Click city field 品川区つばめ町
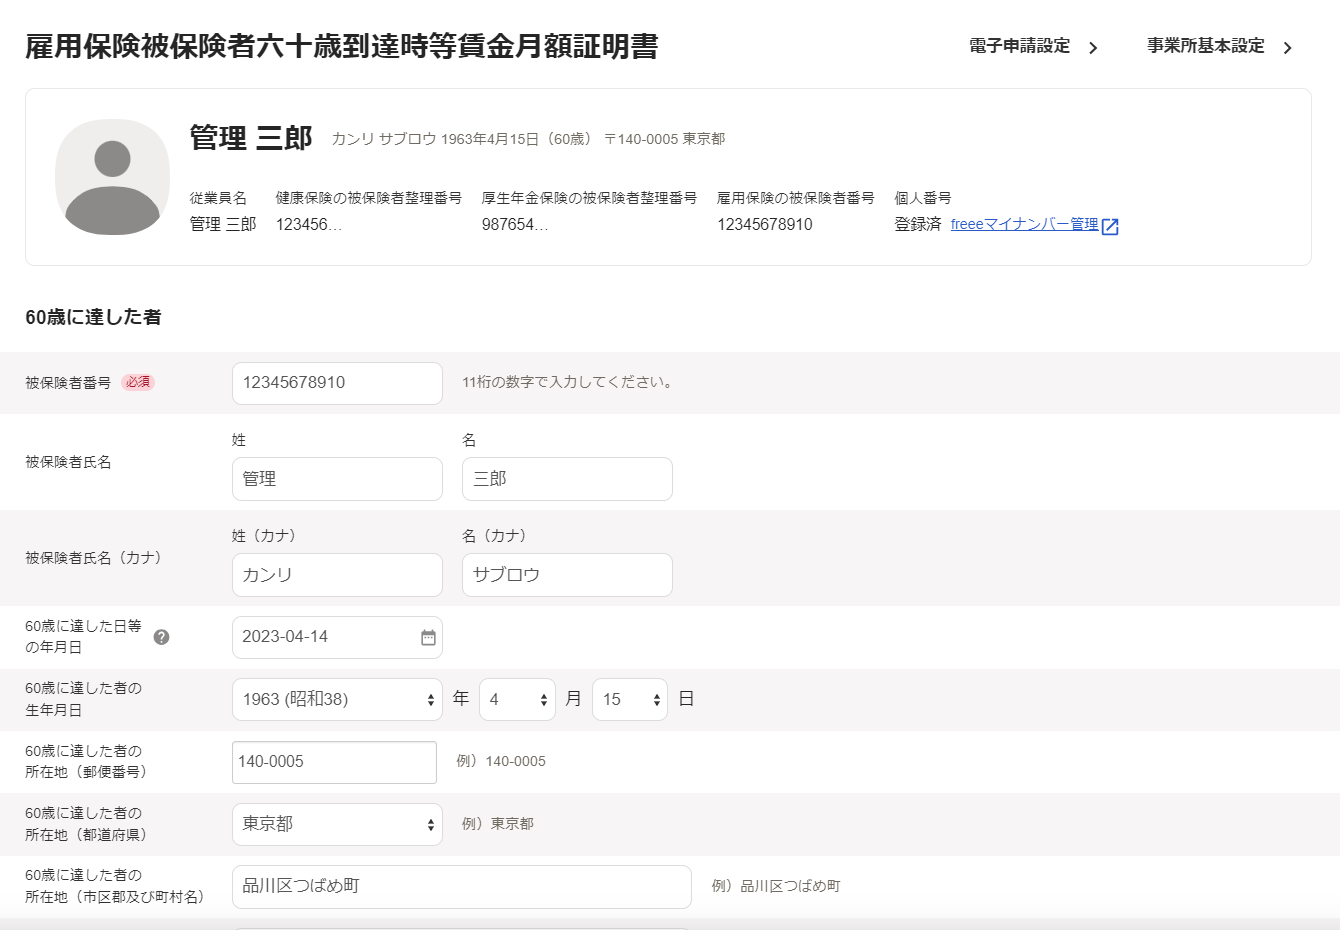This screenshot has width=1340, height=930. pyautogui.click(x=462, y=887)
